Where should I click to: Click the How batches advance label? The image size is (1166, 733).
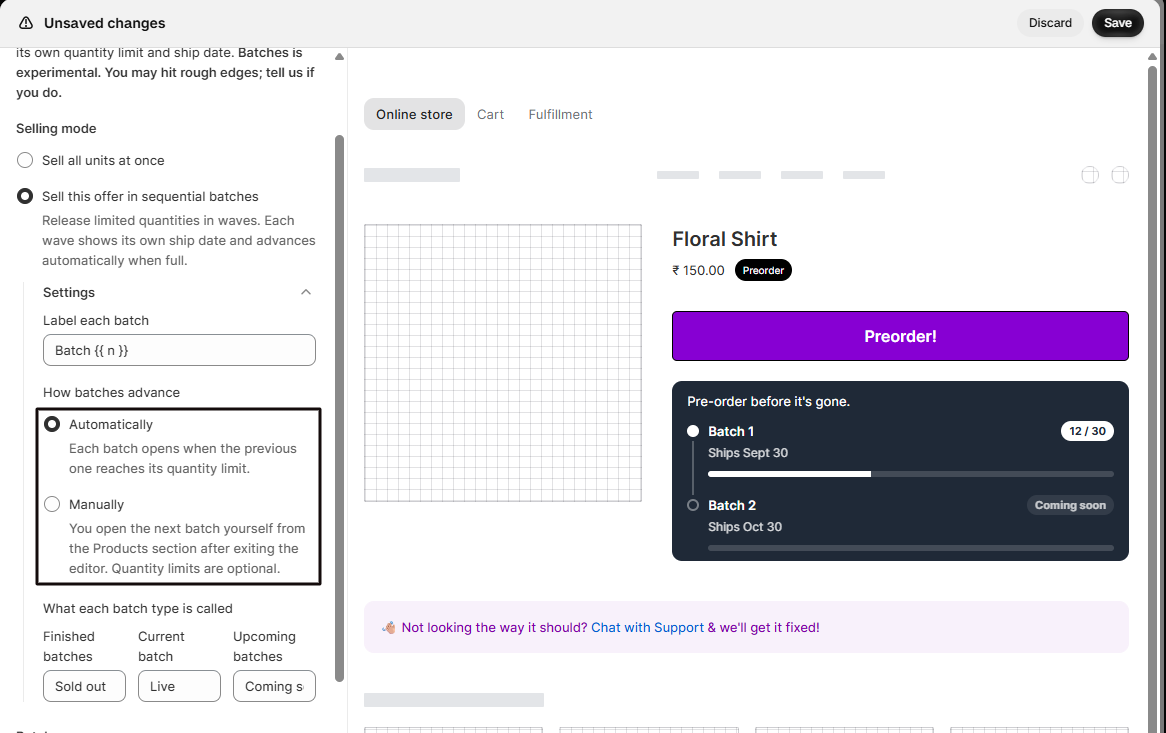click(x=112, y=393)
